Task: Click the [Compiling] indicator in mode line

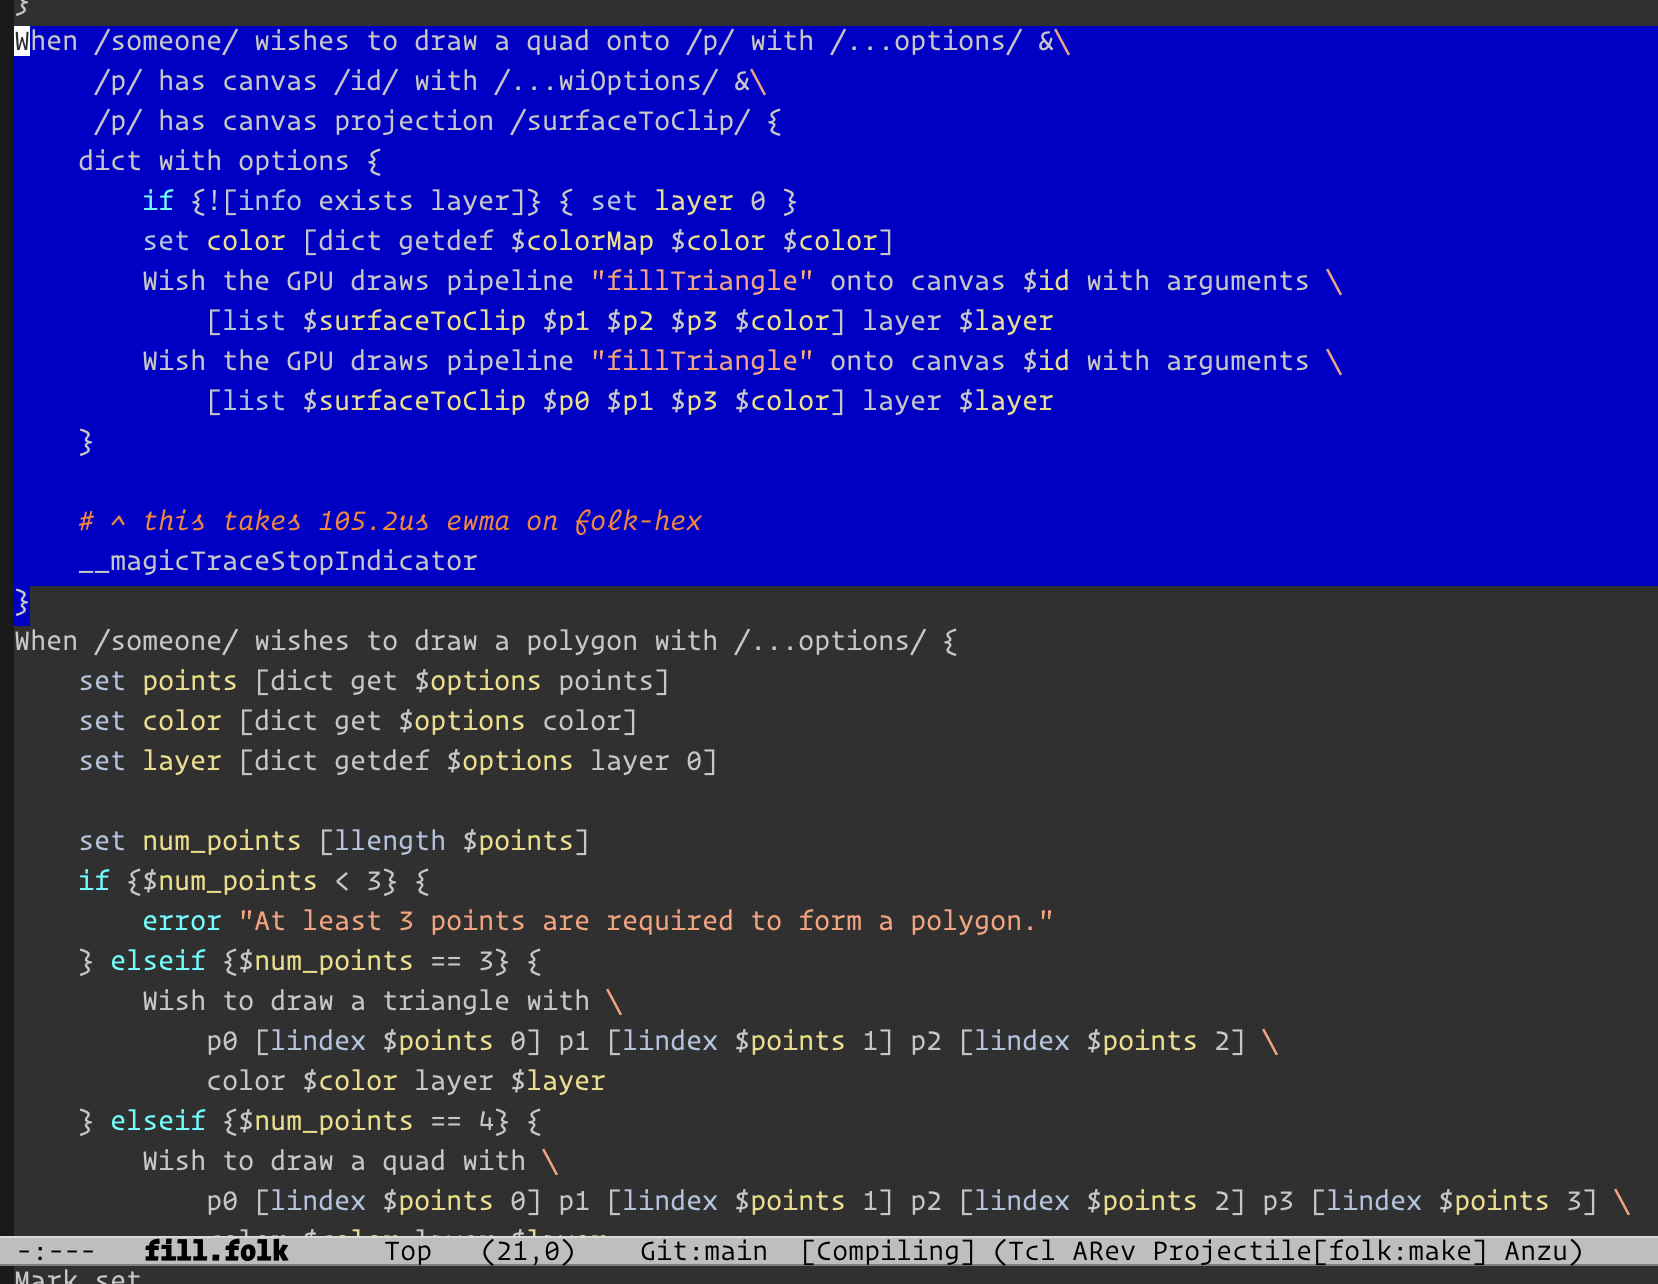Action: point(888,1251)
